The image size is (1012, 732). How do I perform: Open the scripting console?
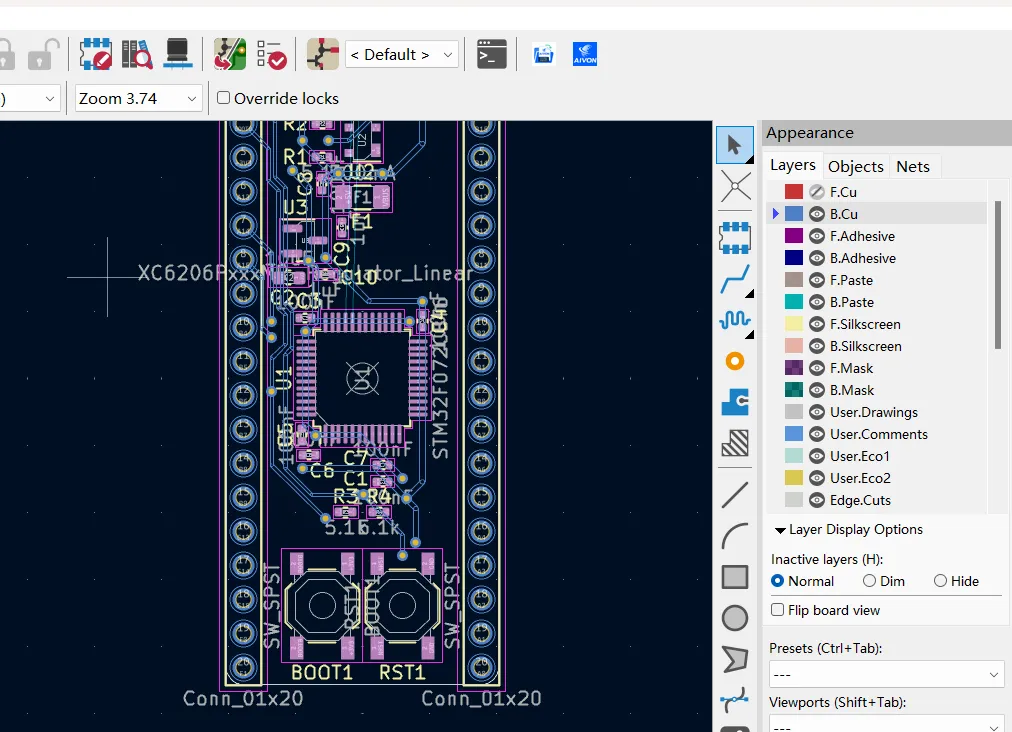(491, 54)
